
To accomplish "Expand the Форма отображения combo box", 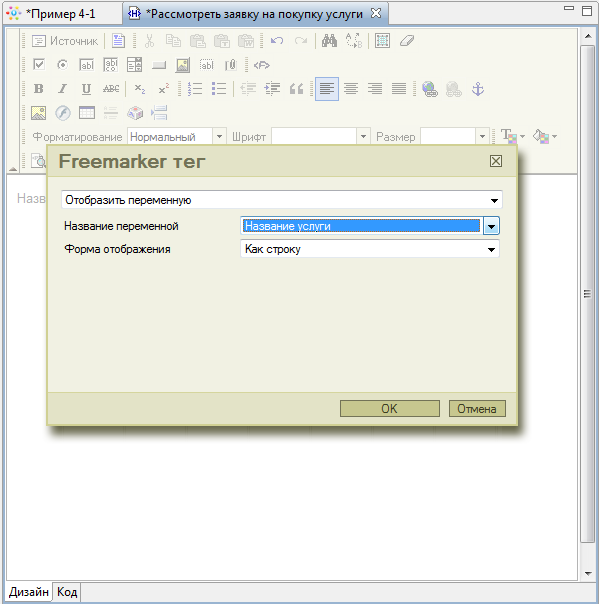I will coord(370,249).
